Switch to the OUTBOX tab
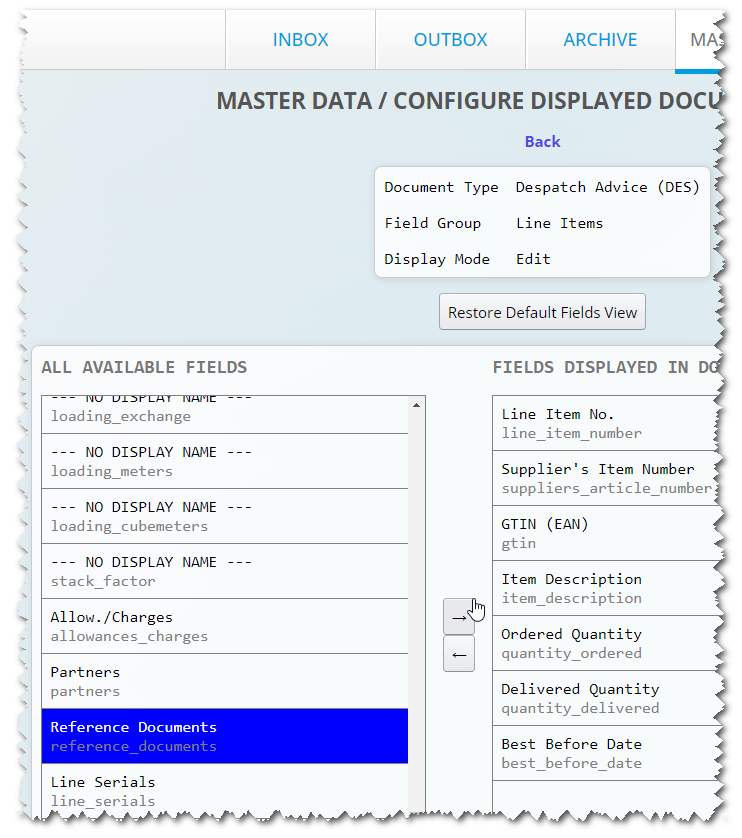The image size is (742, 838). (x=451, y=40)
